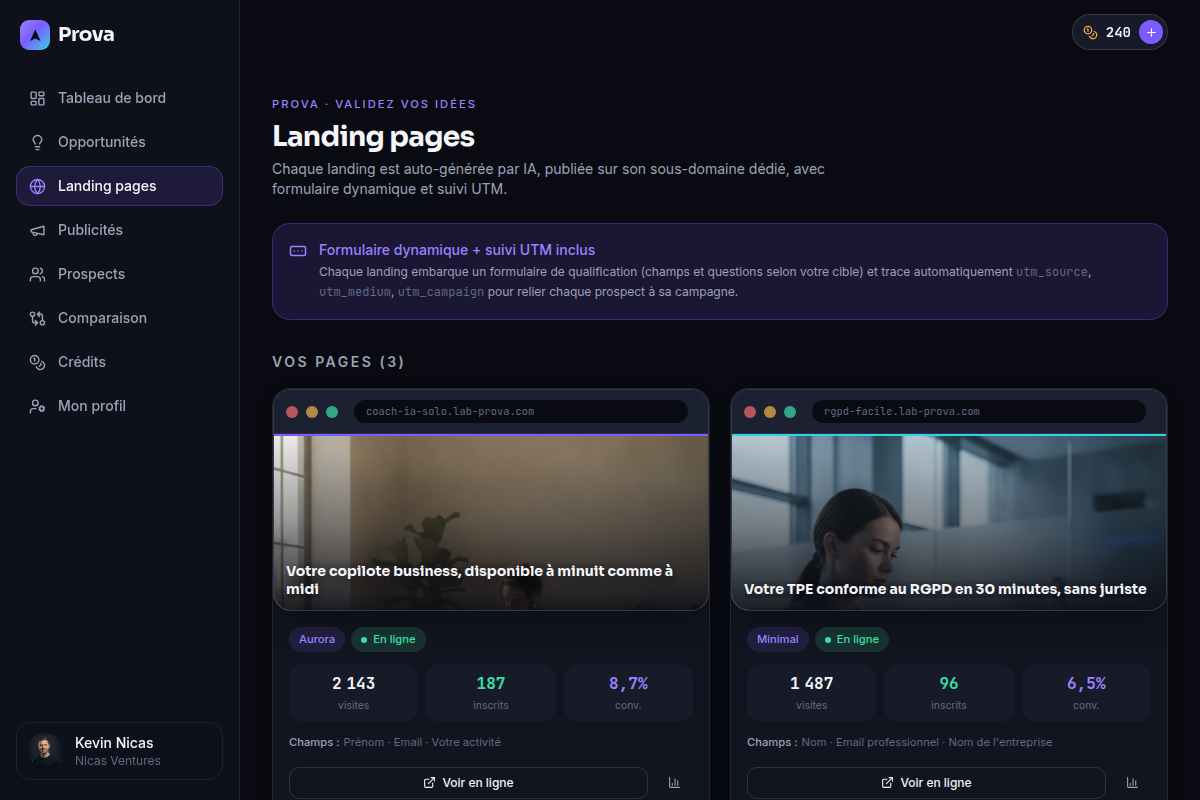Click the rgpd-facile.lab-prova.com URL bar
This screenshot has height=800, width=1200.
click(x=978, y=411)
